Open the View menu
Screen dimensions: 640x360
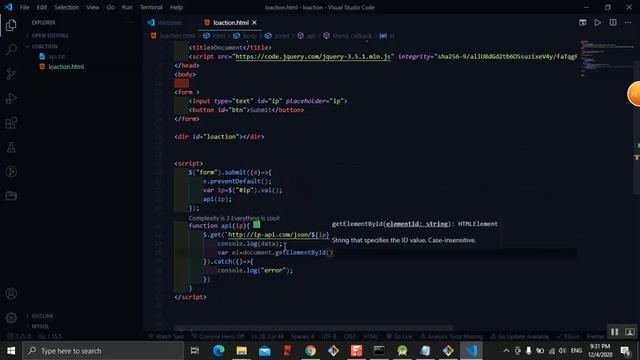(93, 7)
